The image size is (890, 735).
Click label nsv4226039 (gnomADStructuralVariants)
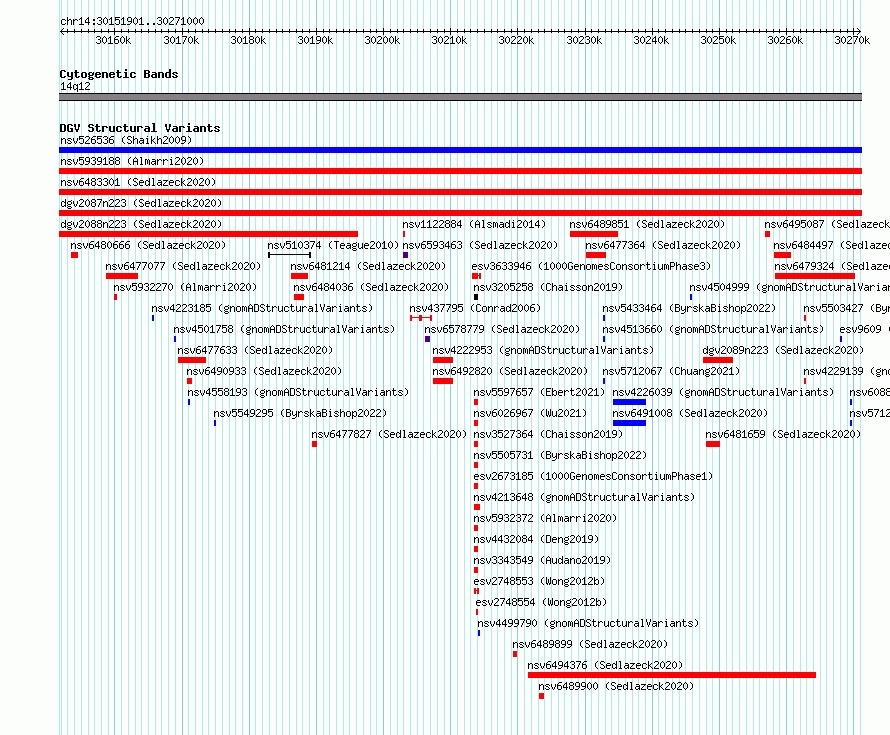coord(723,392)
